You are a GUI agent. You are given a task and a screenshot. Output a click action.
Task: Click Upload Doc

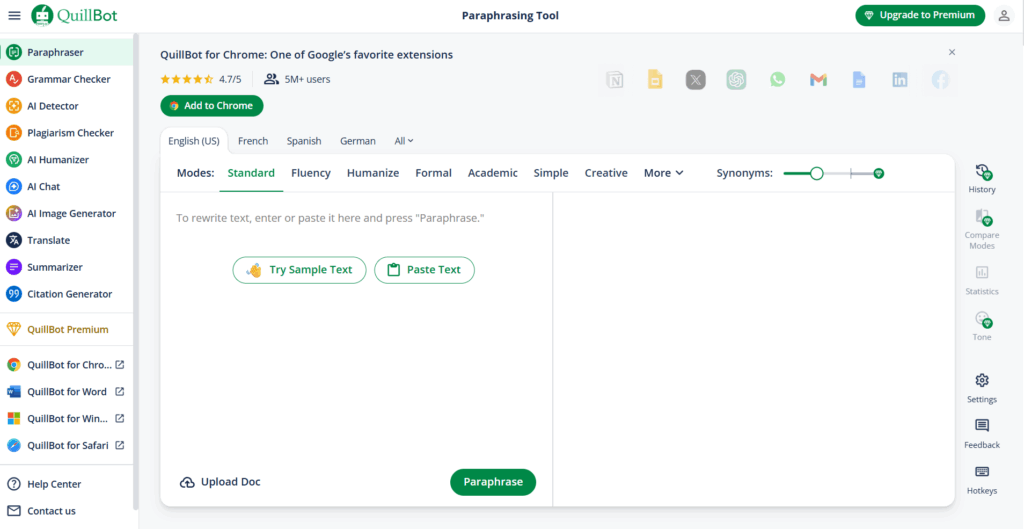[220, 482]
